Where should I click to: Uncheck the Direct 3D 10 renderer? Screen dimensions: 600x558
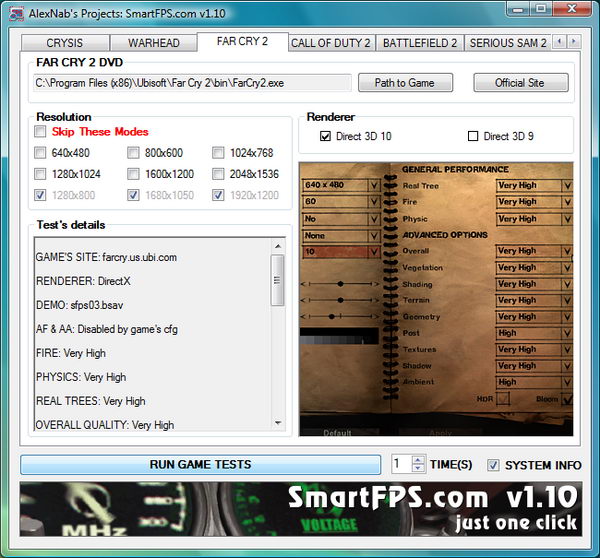coord(325,136)
